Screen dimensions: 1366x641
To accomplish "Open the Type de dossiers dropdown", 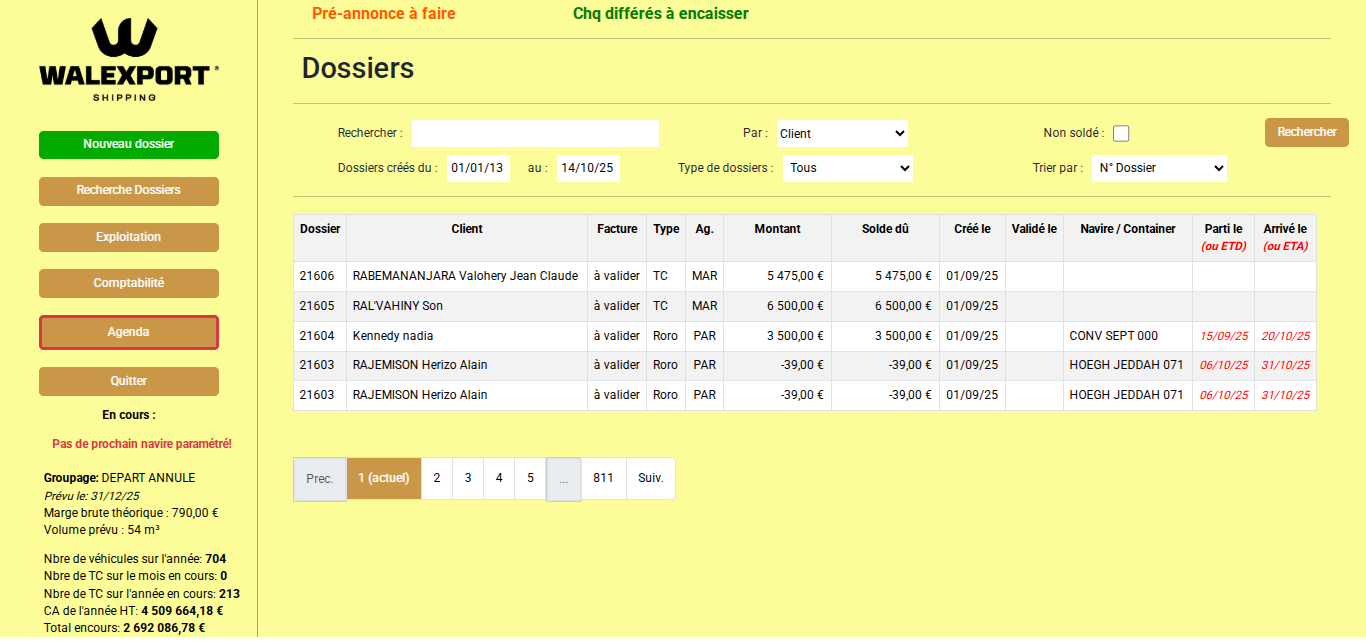I will (x=848, y=168).
